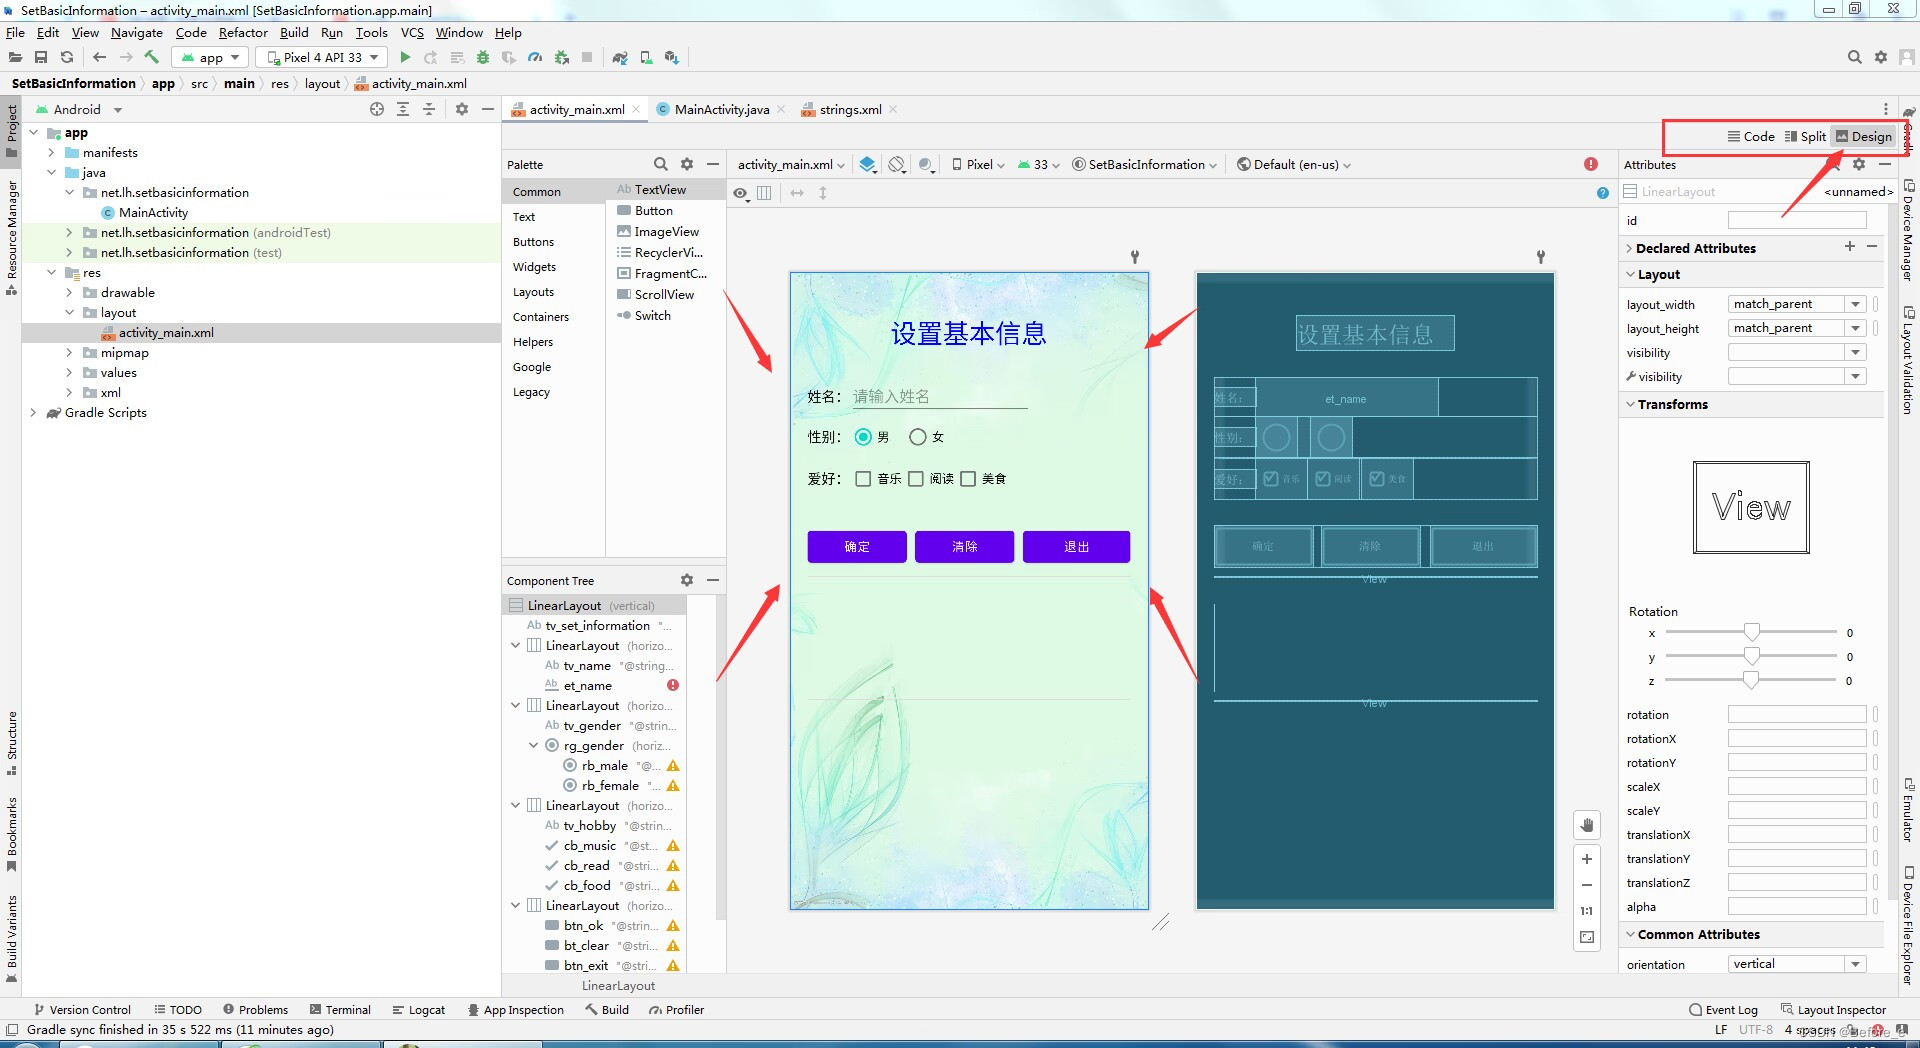Click the Rotation x slider handle
The height and width of the screenshot is (1048, 1920).
click(1751, 632)
